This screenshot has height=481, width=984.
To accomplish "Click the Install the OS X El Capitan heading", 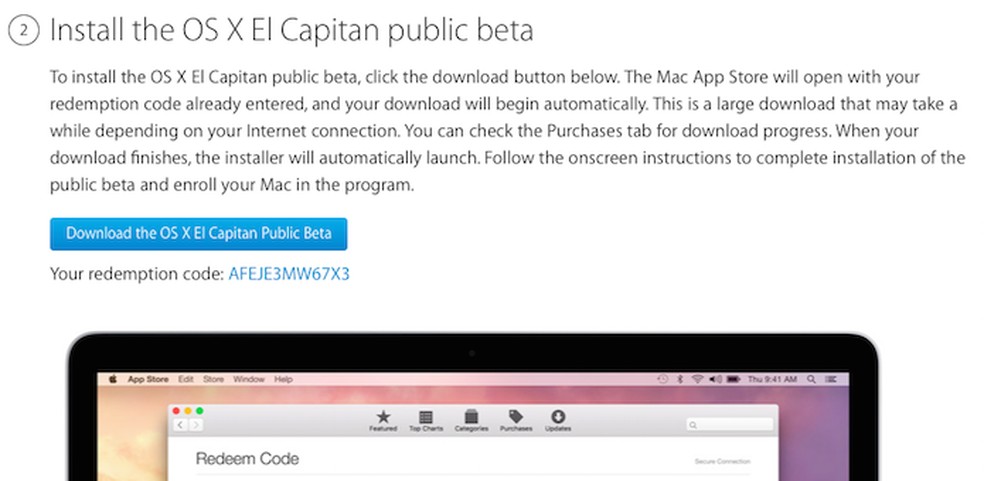I will [x=291, y=30].
